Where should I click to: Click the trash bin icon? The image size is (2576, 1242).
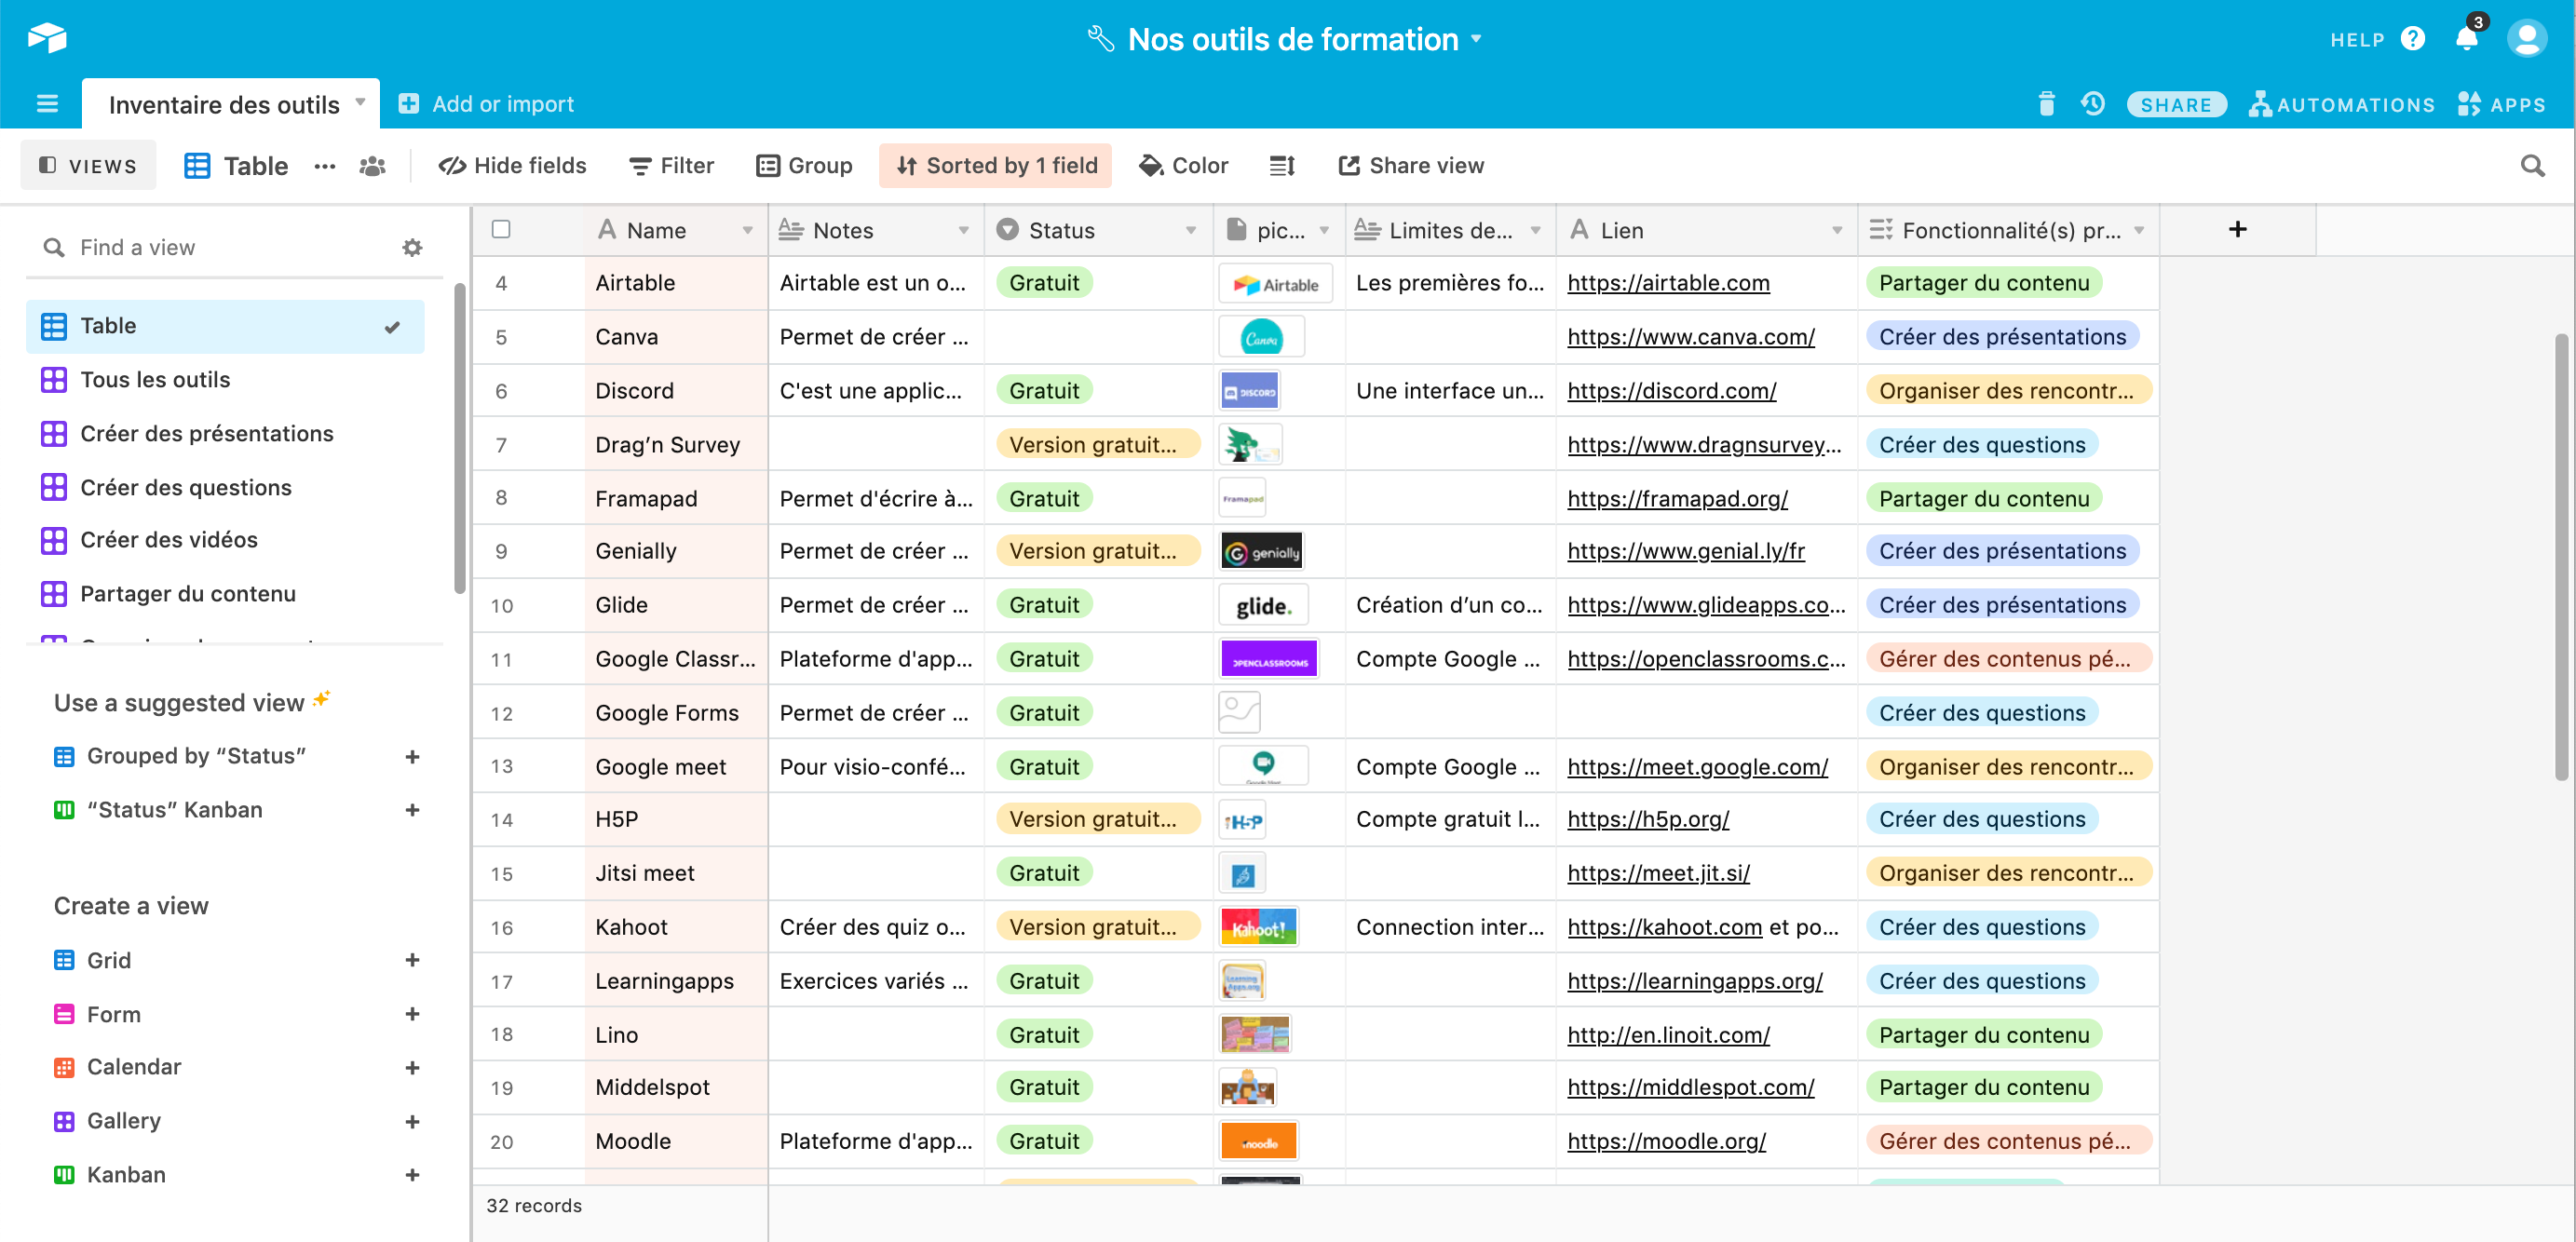[2046, 104]
